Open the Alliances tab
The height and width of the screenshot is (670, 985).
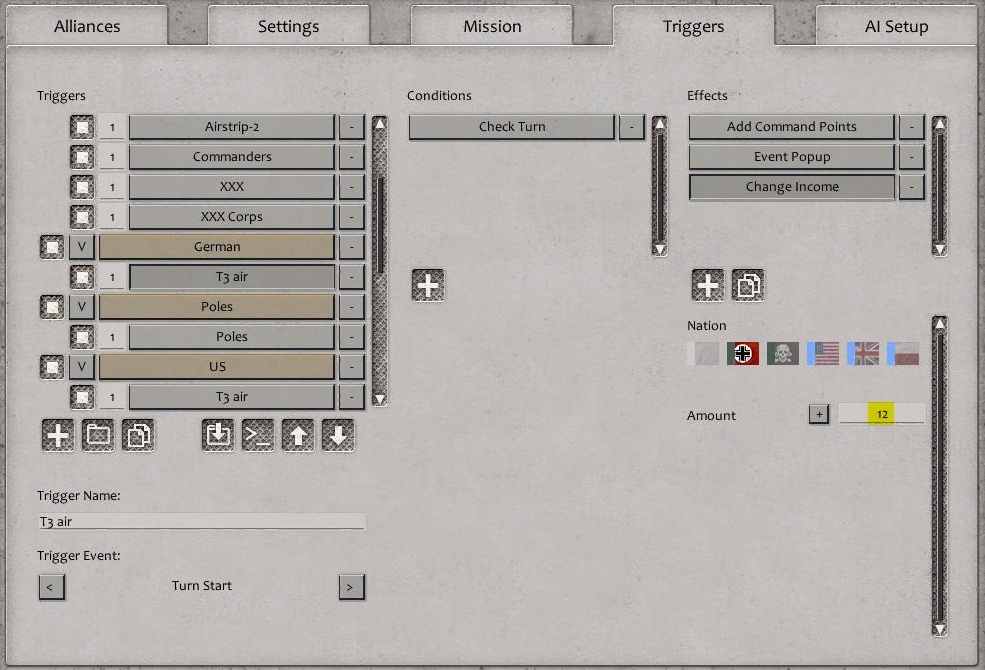pos(87,26)
